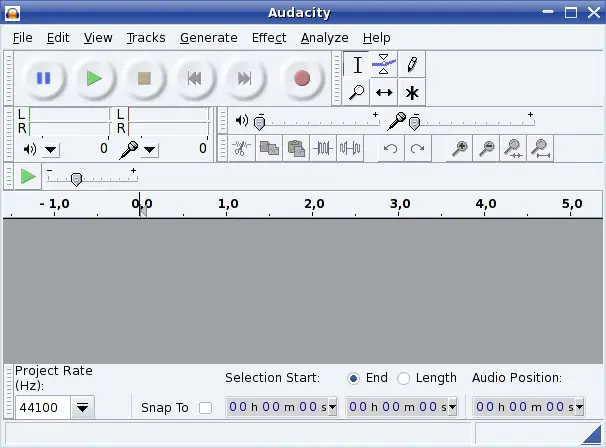This screenshot has width=606, height=448.
Task: Click the Audacity headphones title bar icon
Action: 12,13
